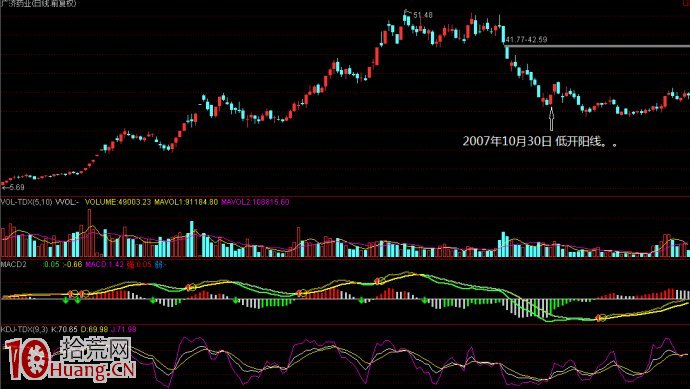Screen dimensions: 690x389
Task: Click the 41.77-42.59 gap price label
Action: 527,40
